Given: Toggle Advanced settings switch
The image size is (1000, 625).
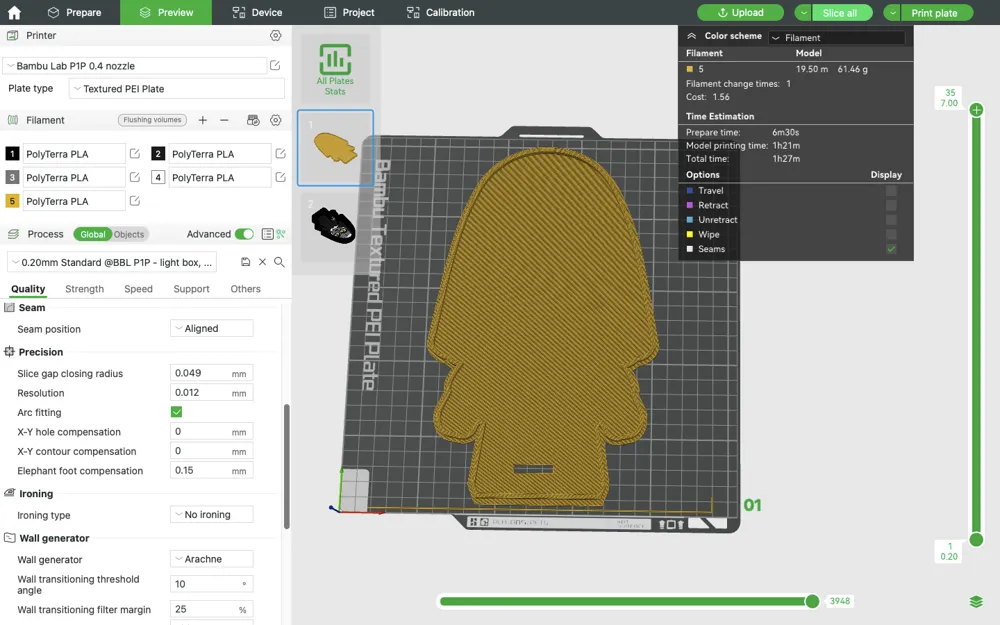Looking at the screenshot, I should 244,234.
